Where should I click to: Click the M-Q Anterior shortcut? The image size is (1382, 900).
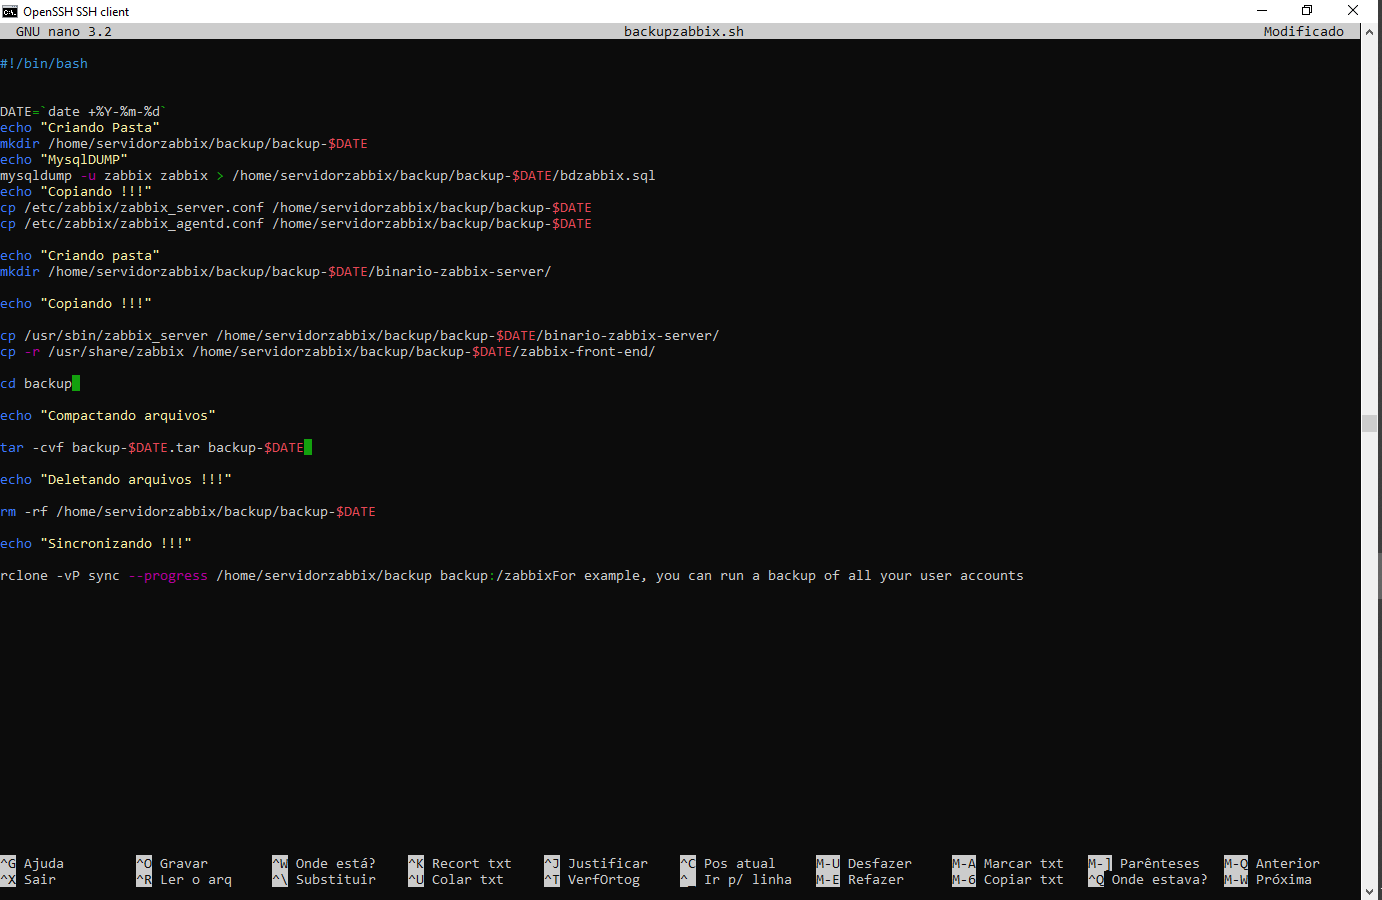tap(1272, 863)
